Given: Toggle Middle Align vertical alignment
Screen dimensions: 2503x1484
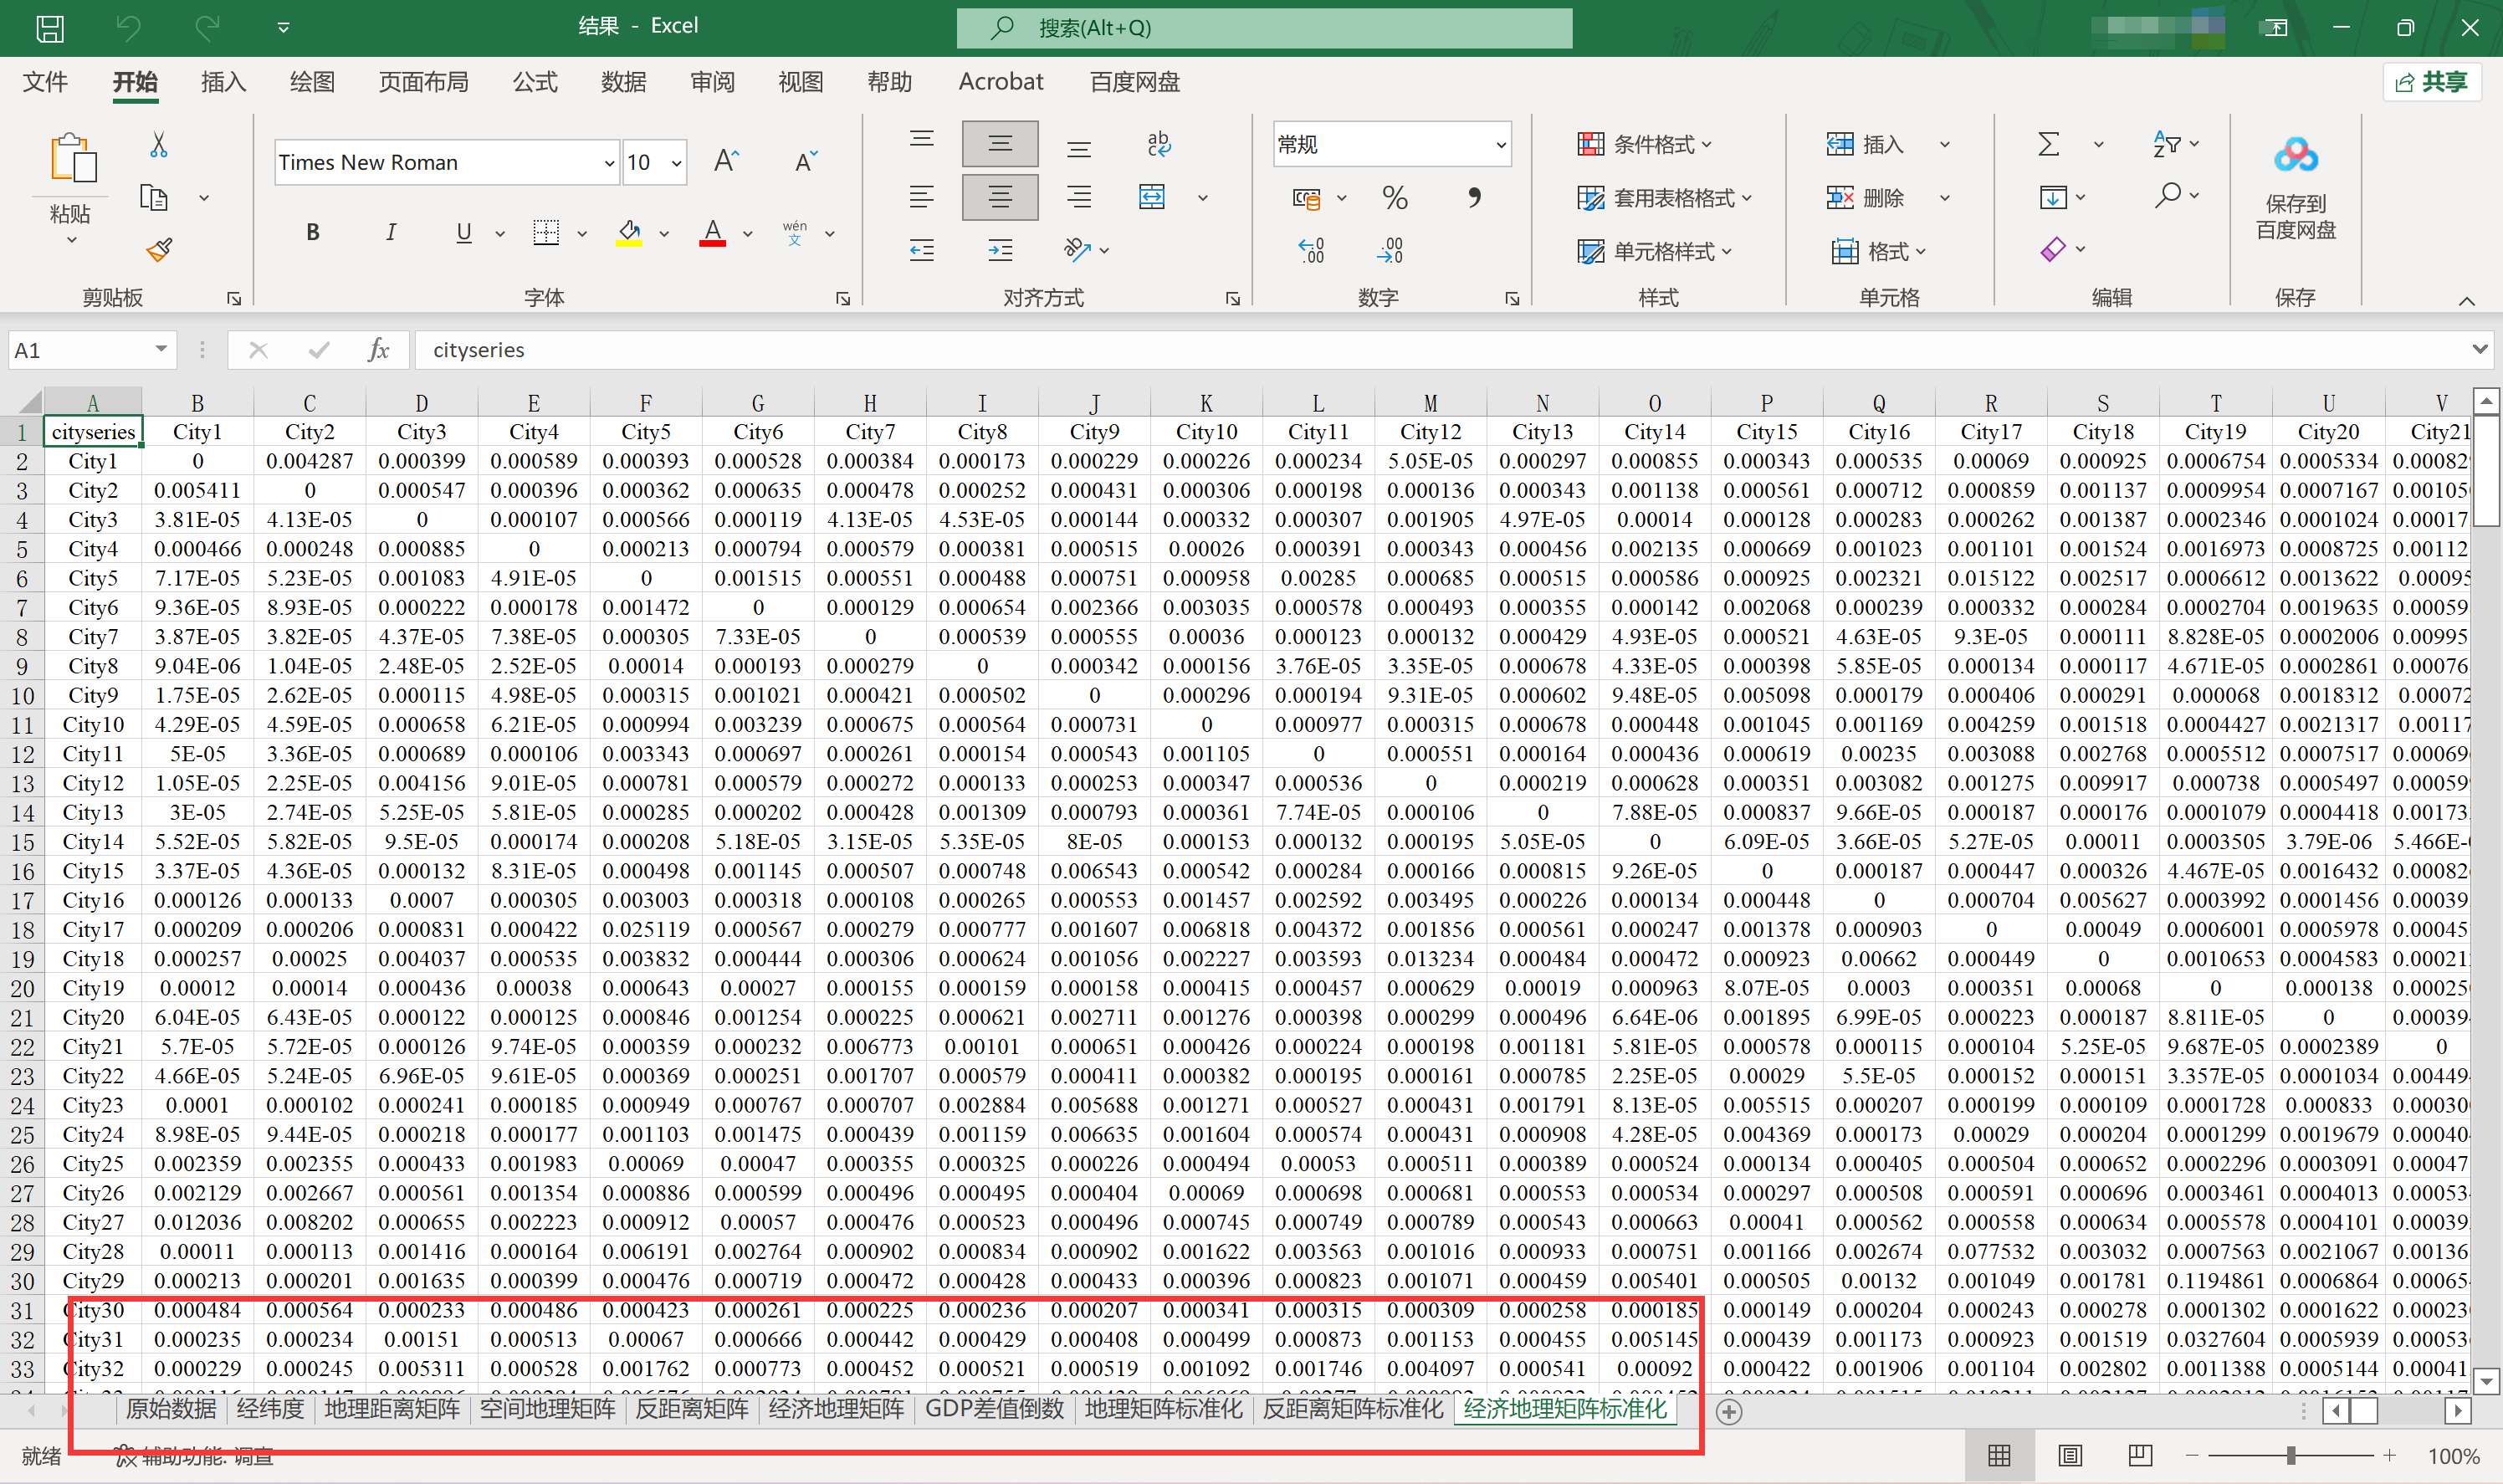Looking at the screenshot, I should [x=1000, y=144].
